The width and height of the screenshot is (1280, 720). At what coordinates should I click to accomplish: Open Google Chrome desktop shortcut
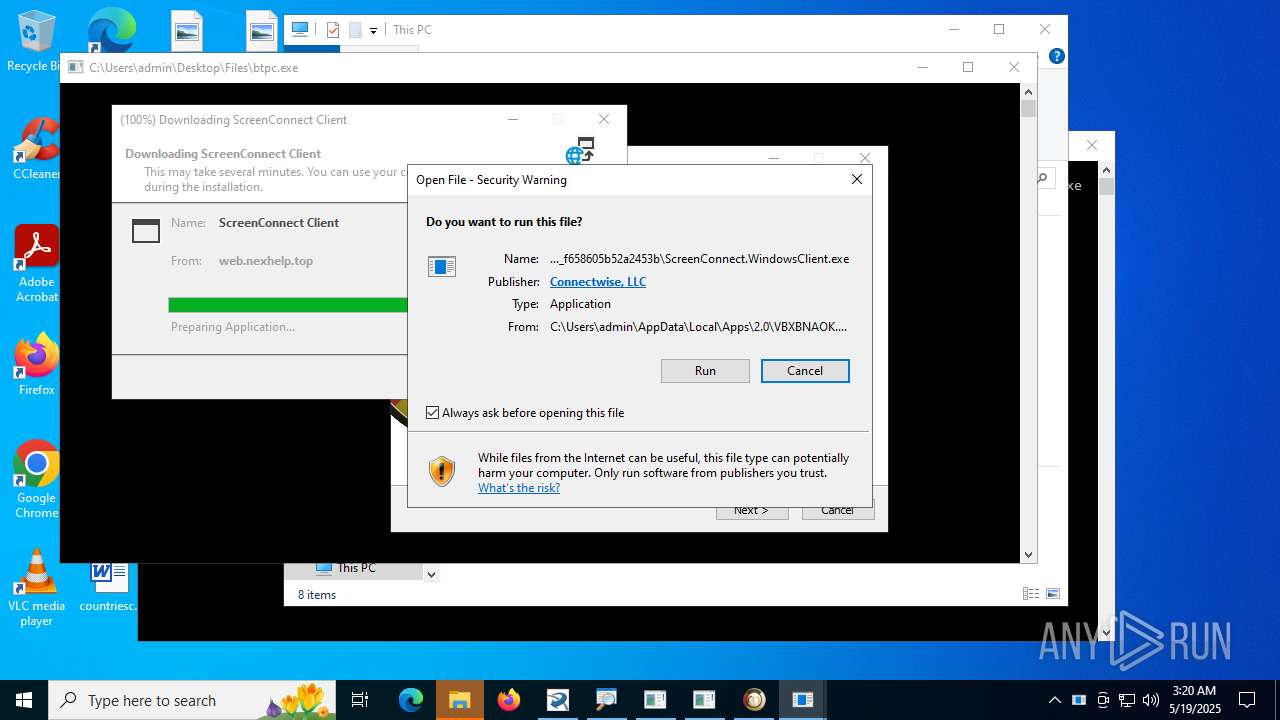(36, 480)
